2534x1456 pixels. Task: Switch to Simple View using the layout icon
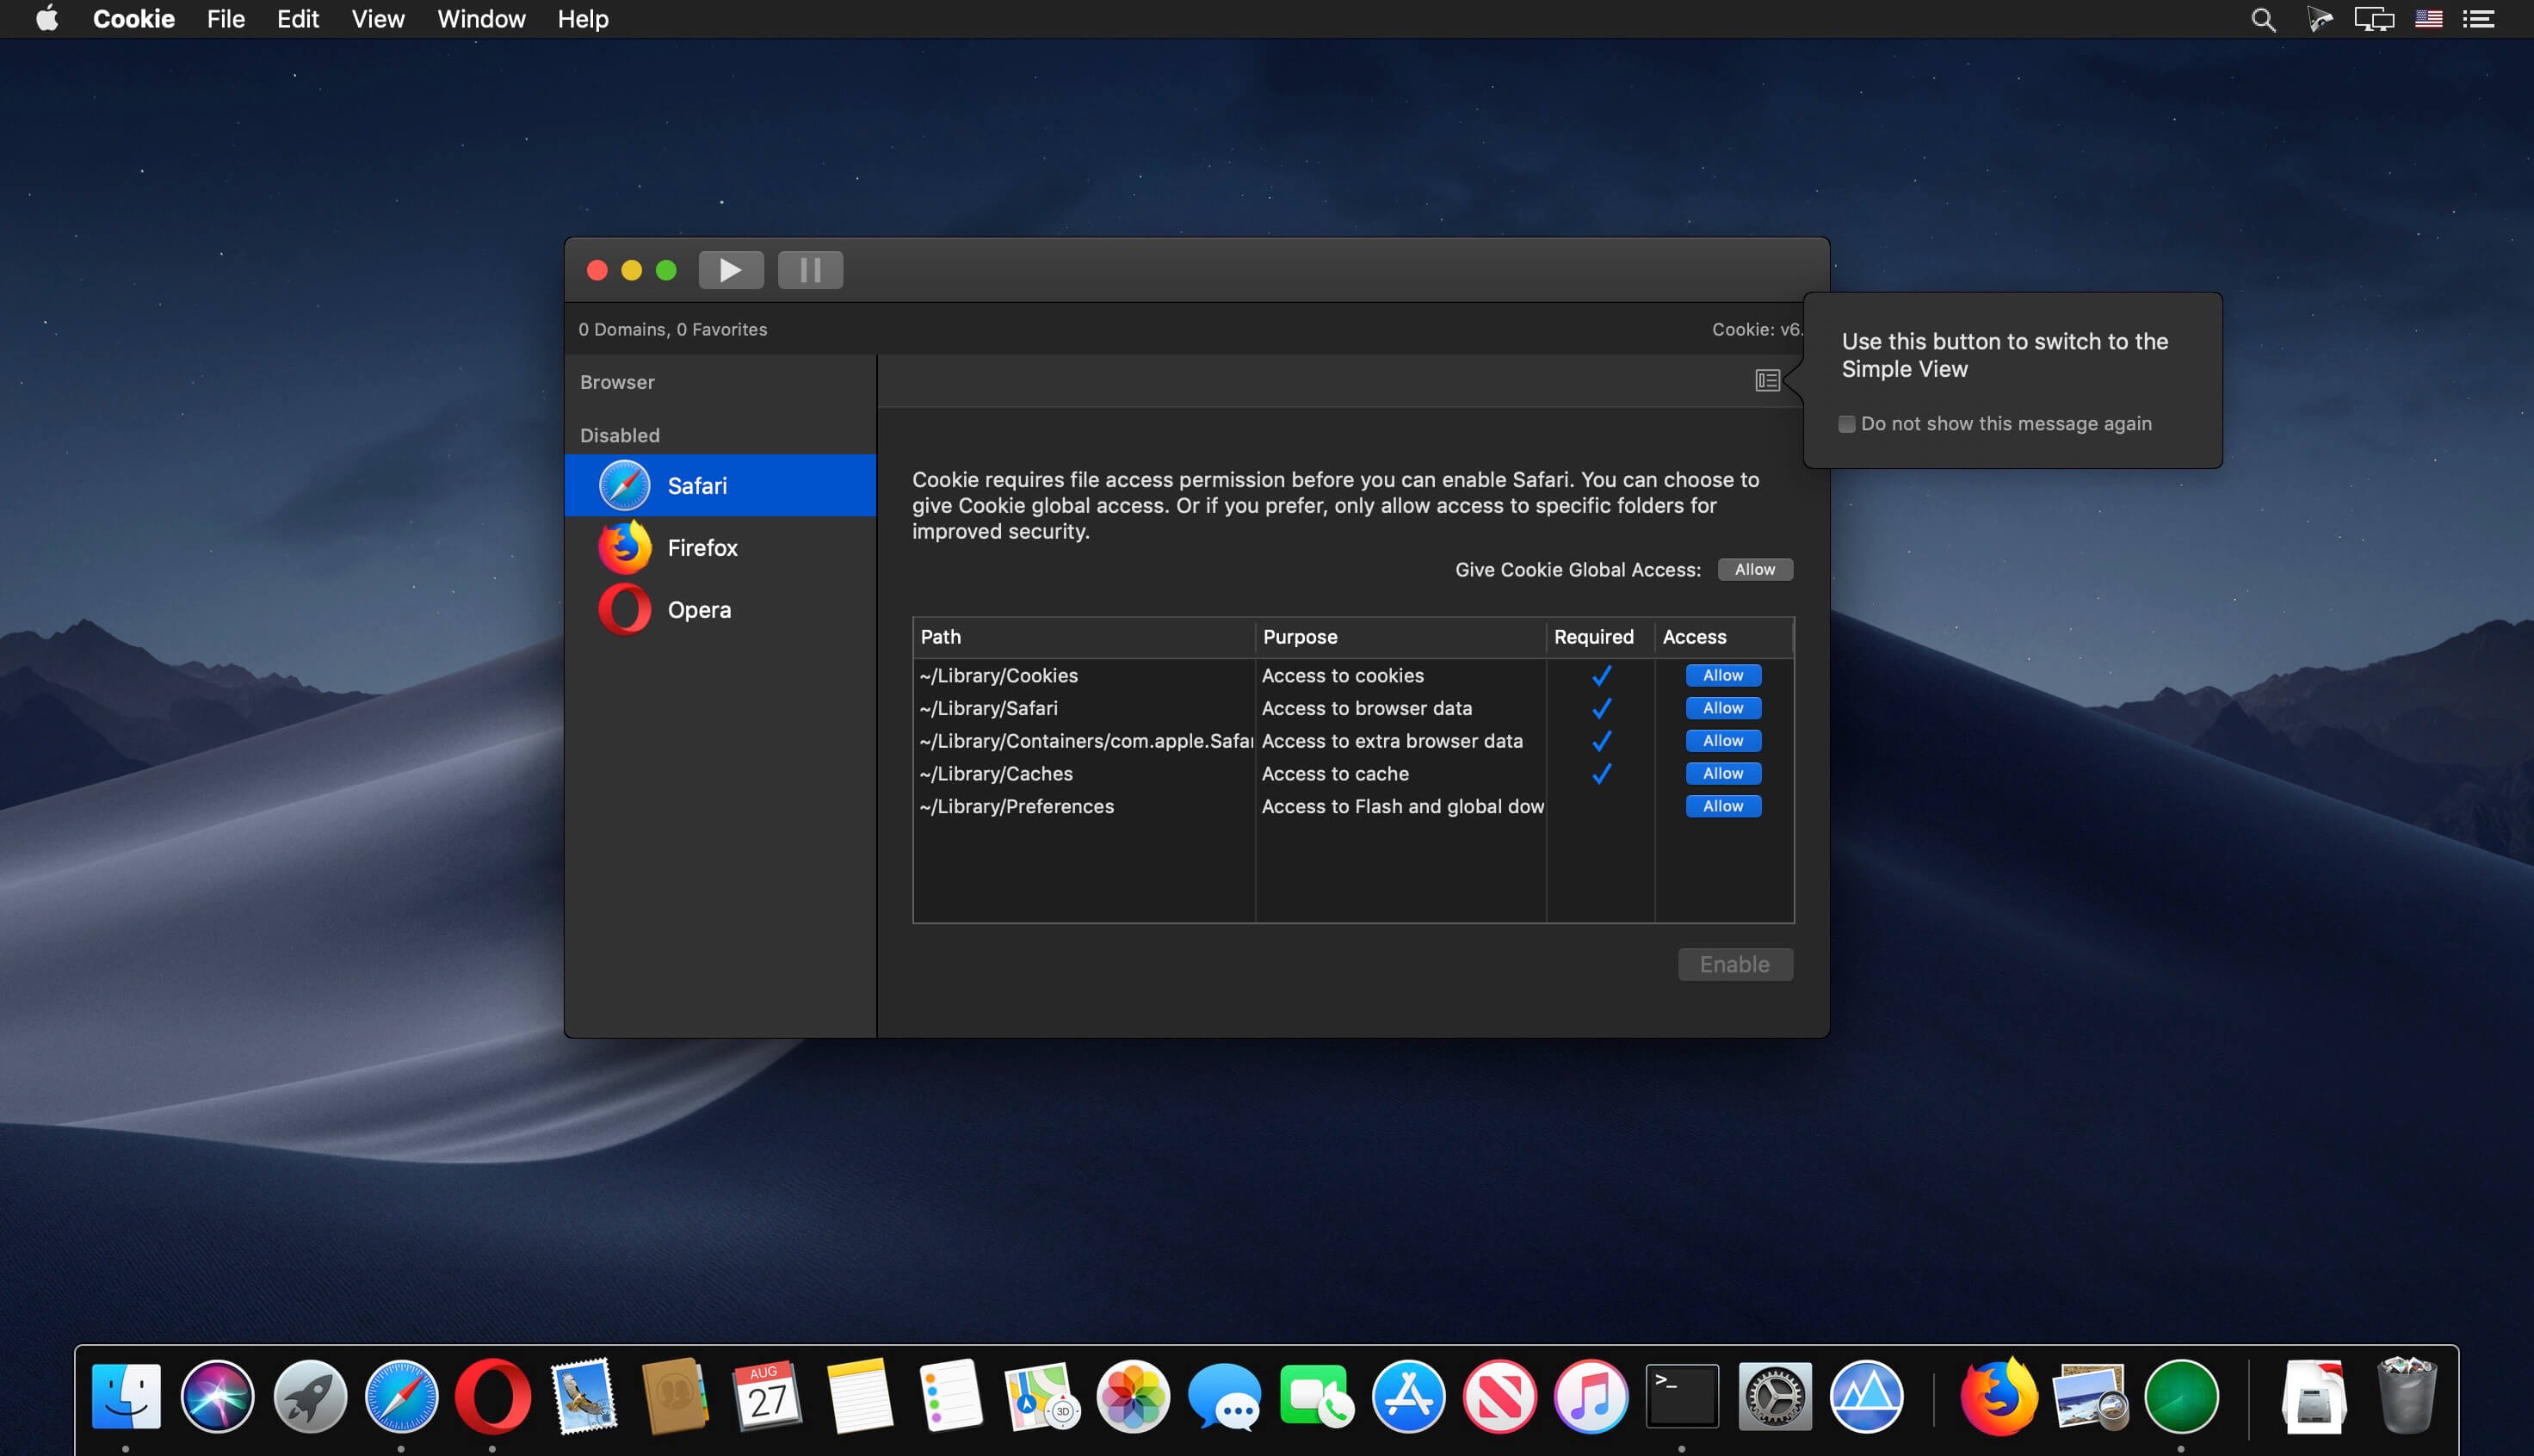[x=1767, y=381]
